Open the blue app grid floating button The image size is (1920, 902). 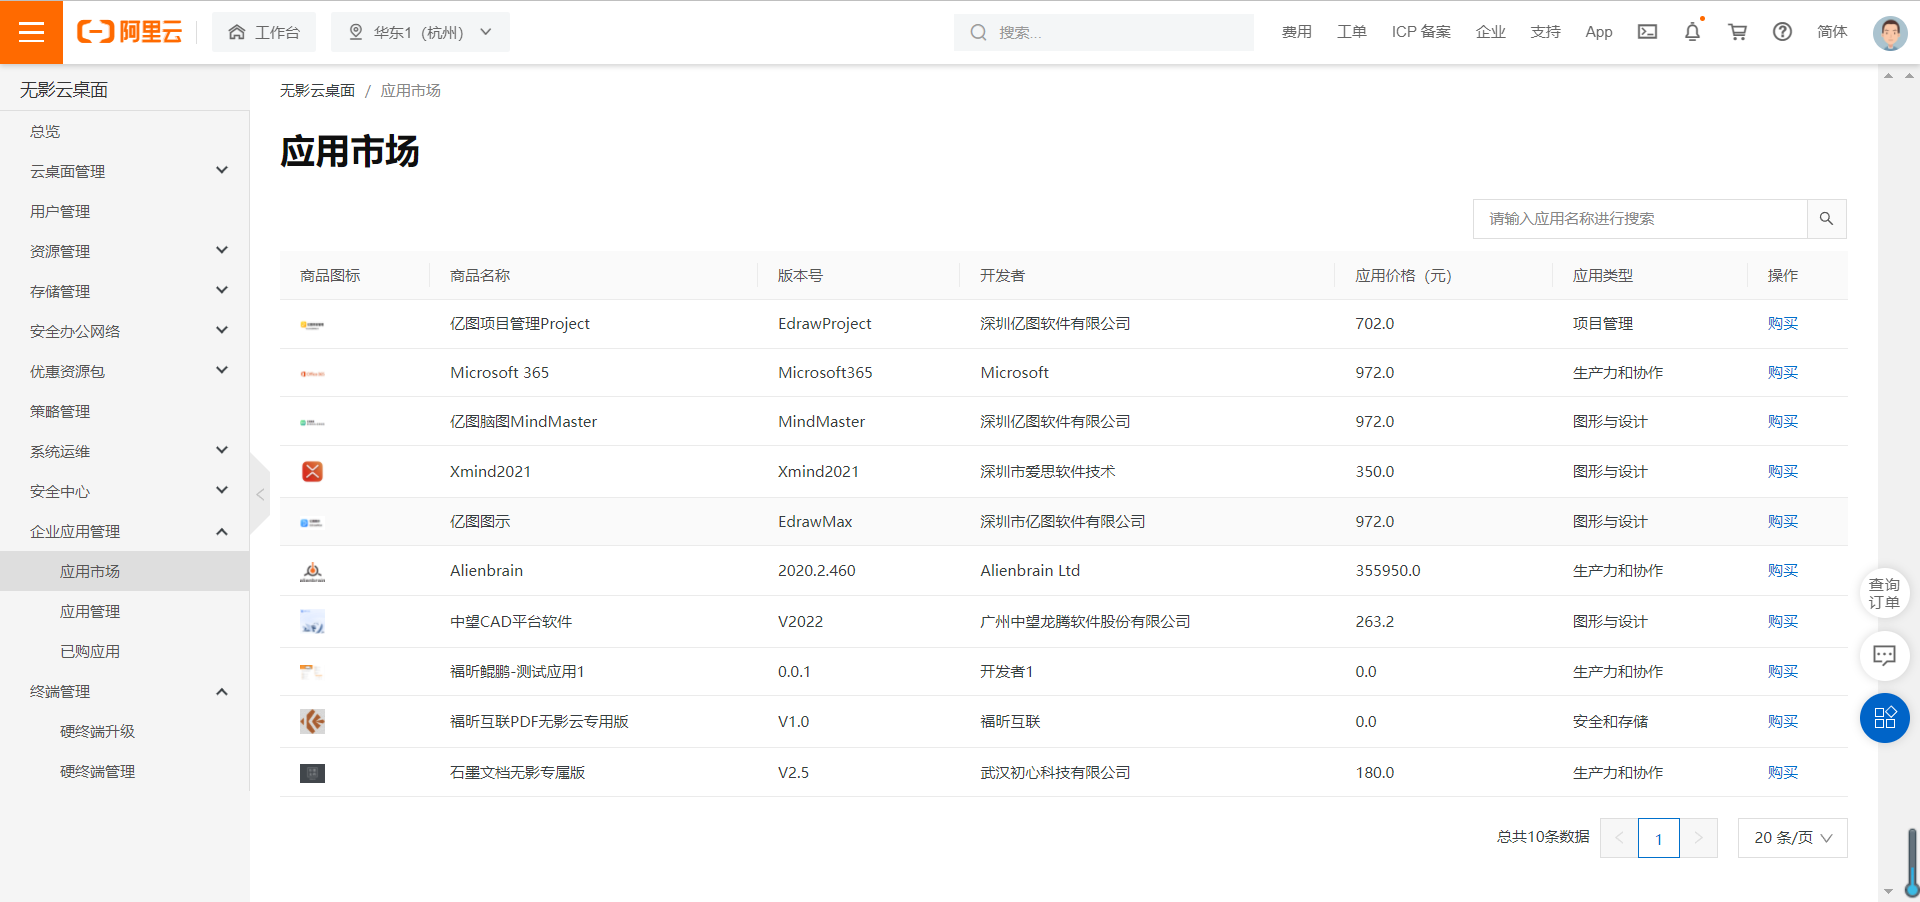1884,718
